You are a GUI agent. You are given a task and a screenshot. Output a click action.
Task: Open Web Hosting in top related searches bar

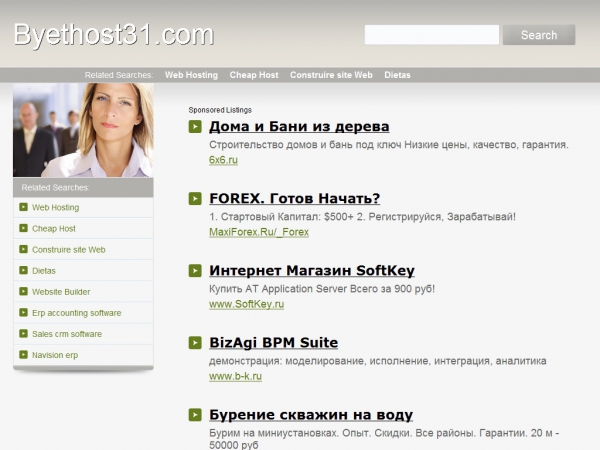point(191,75)
